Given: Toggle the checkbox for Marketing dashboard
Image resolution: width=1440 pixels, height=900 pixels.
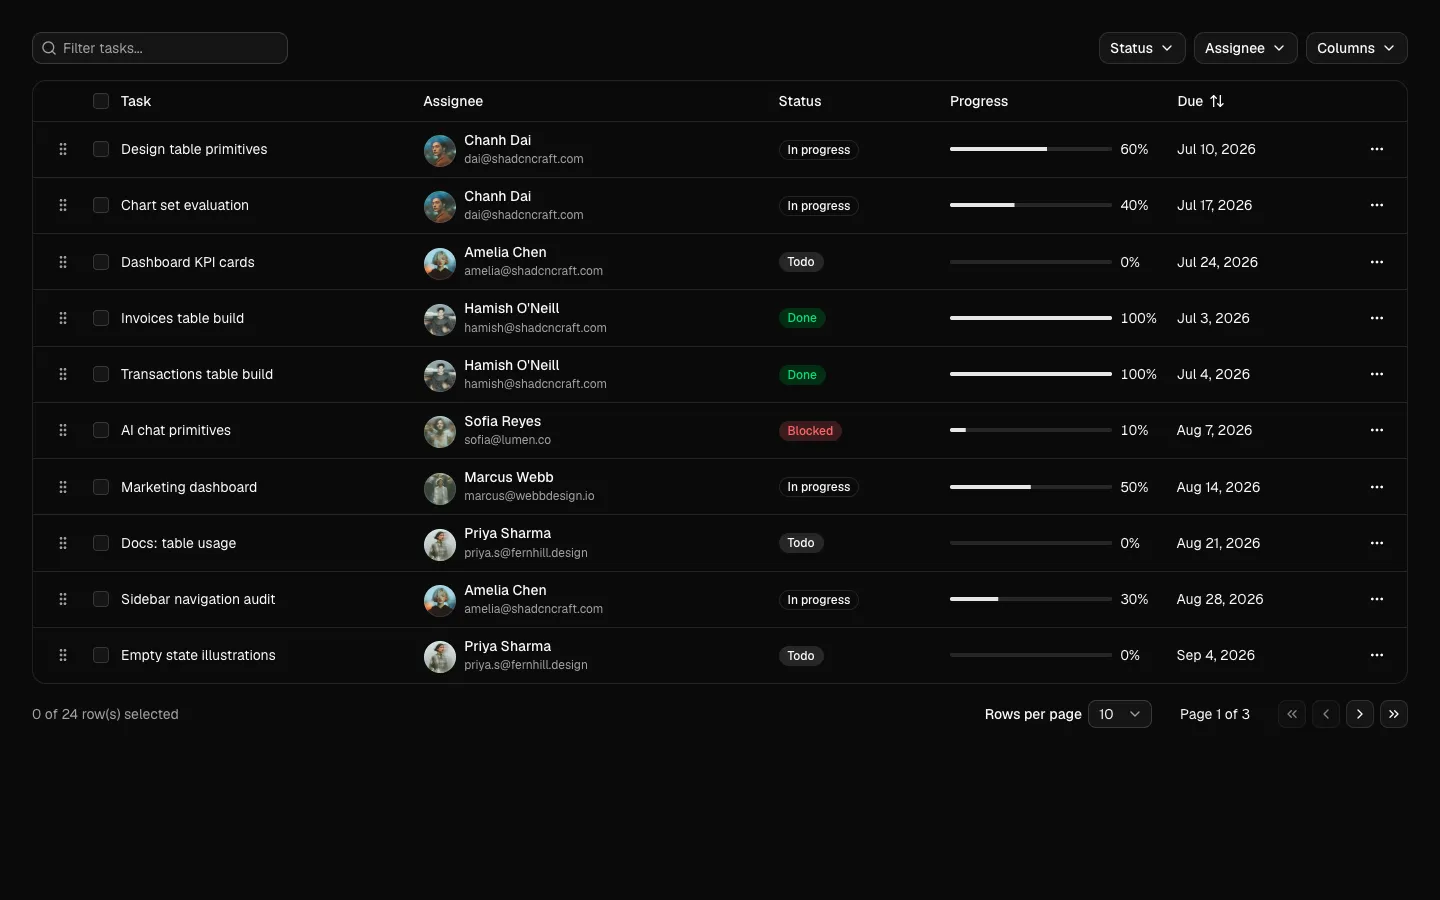Looking at the screenshot, I should (101, 487).
